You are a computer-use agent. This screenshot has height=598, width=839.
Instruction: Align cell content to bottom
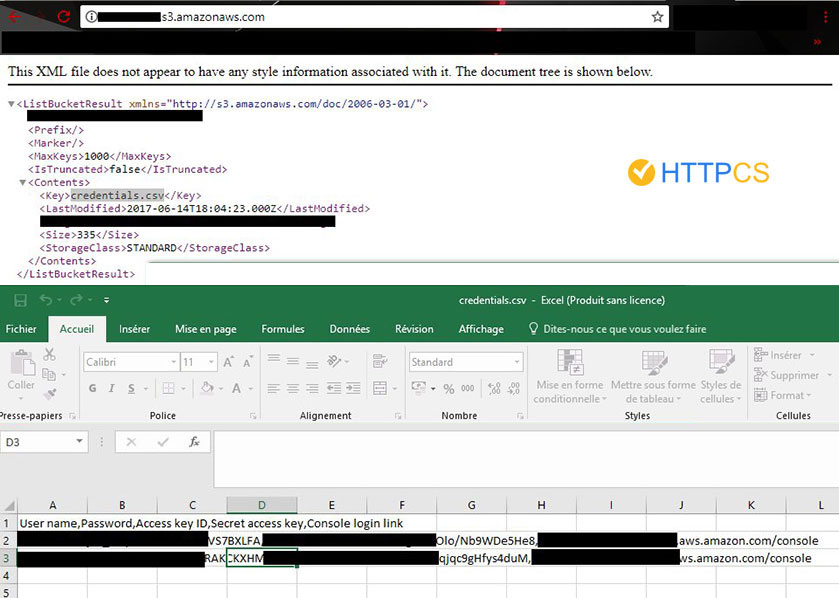click(x=312, y=364)
